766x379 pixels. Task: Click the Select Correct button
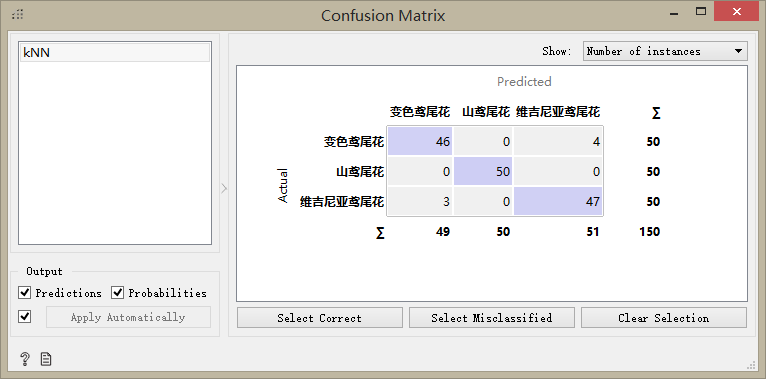point(319,318)
